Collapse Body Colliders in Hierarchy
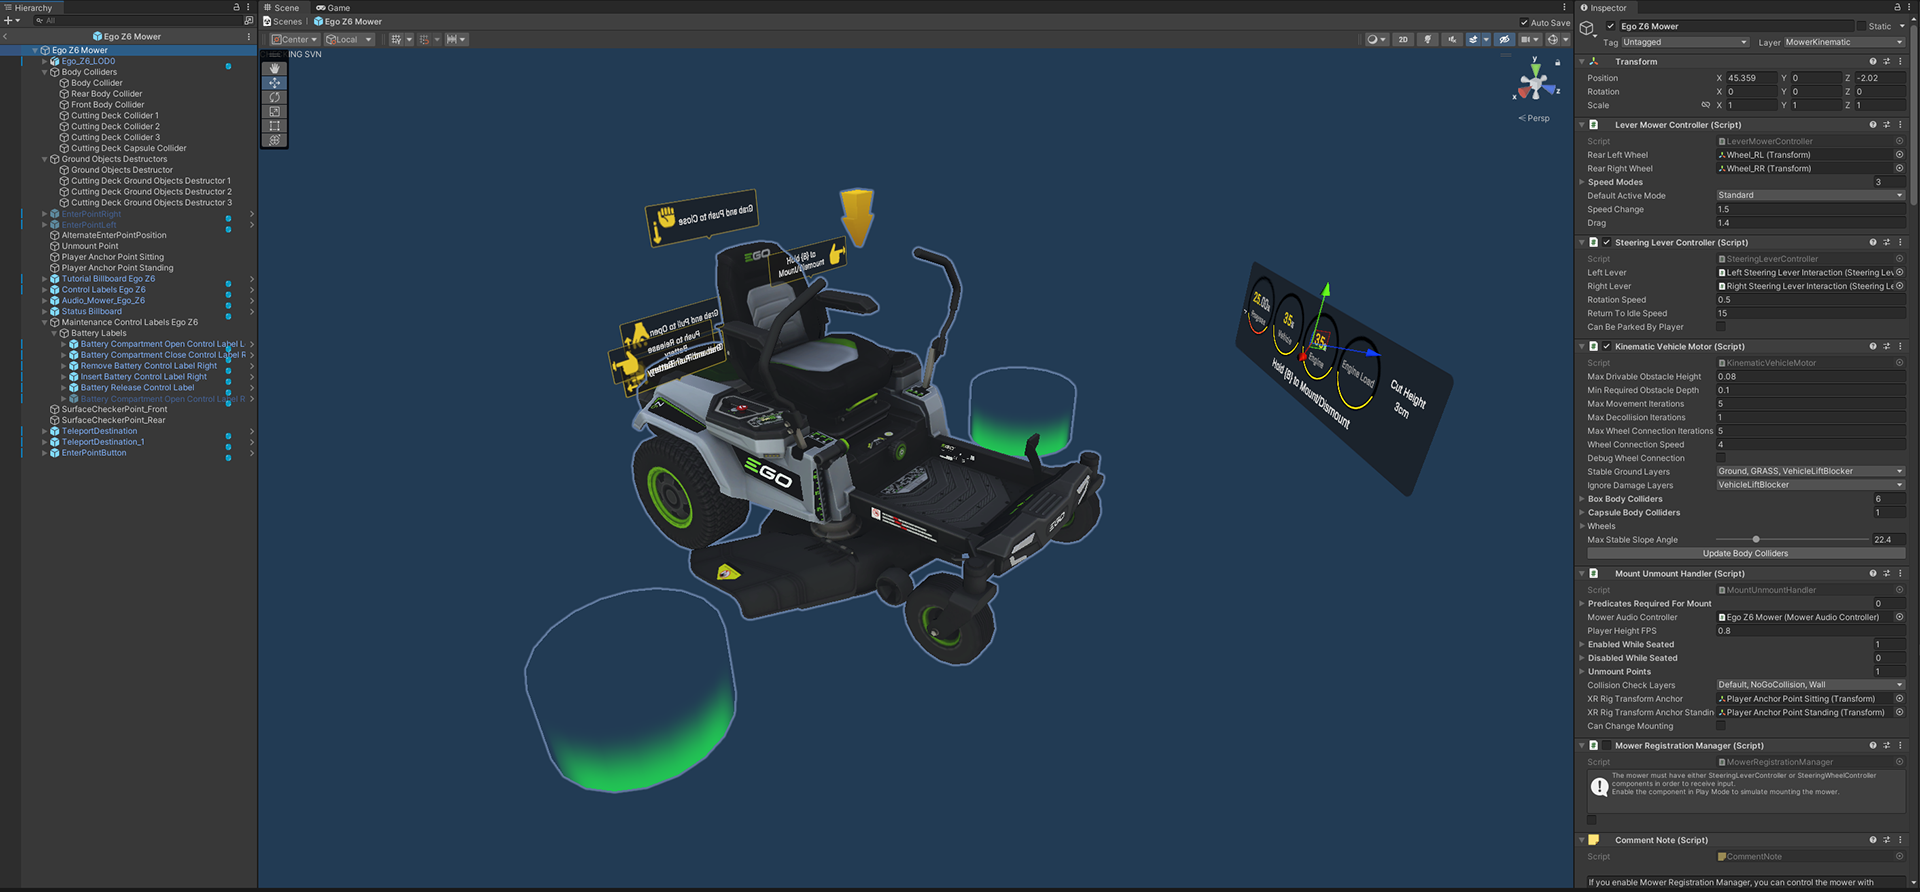The width and height of the screenshot is (1920, 892). click(44, 72)
